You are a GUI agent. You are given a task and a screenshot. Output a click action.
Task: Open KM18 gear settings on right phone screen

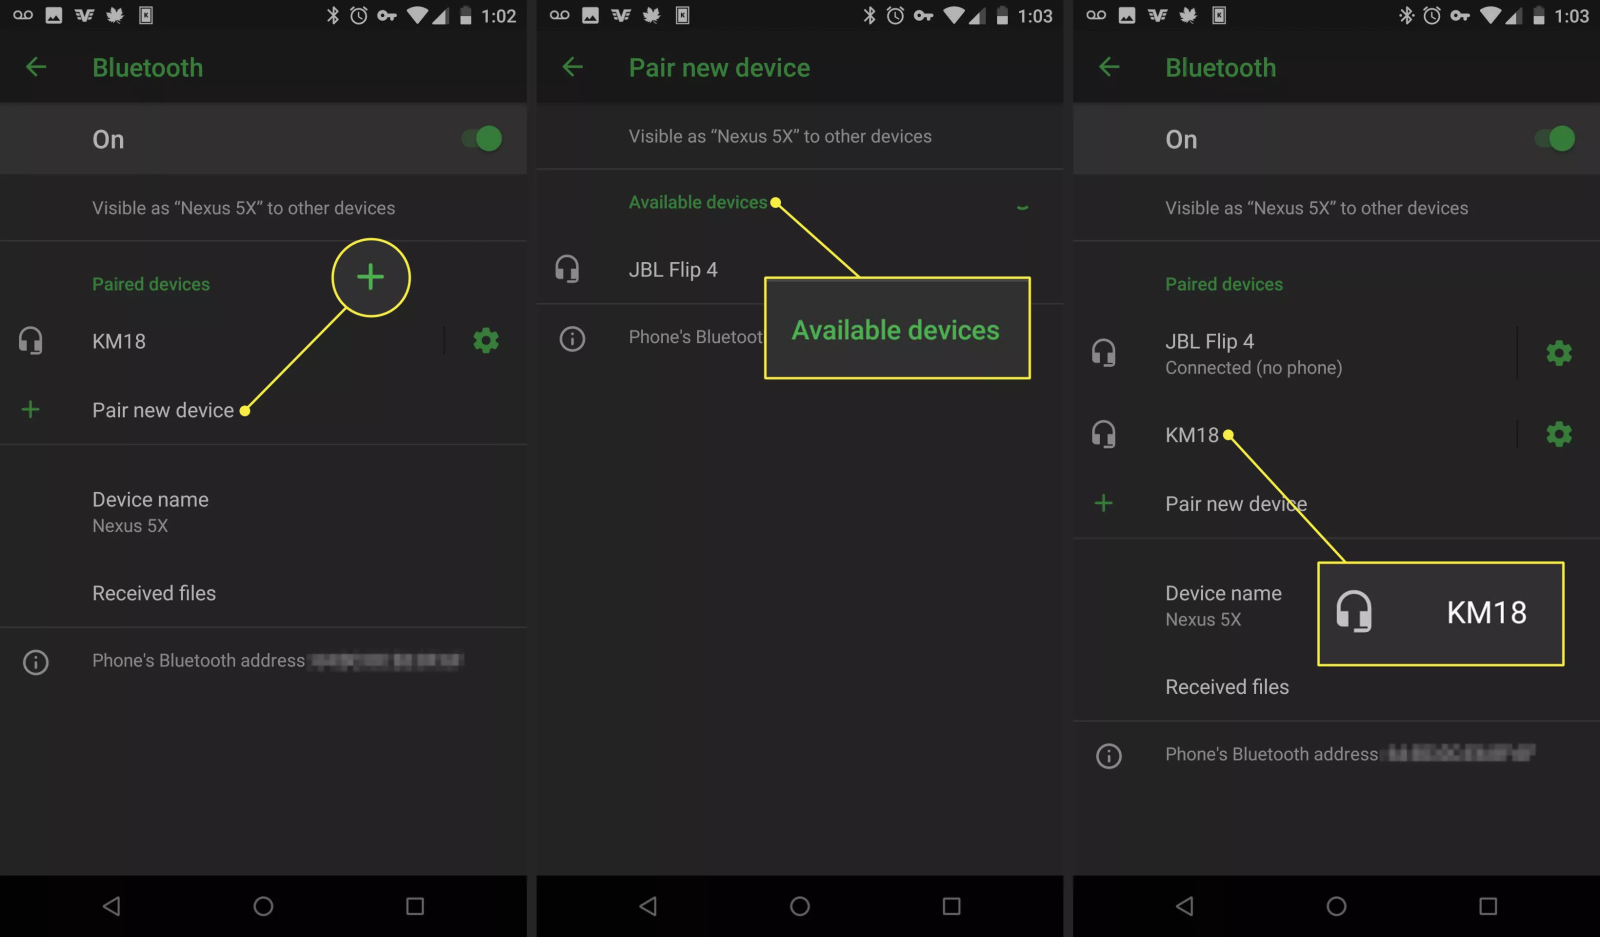pos(1559,434)
